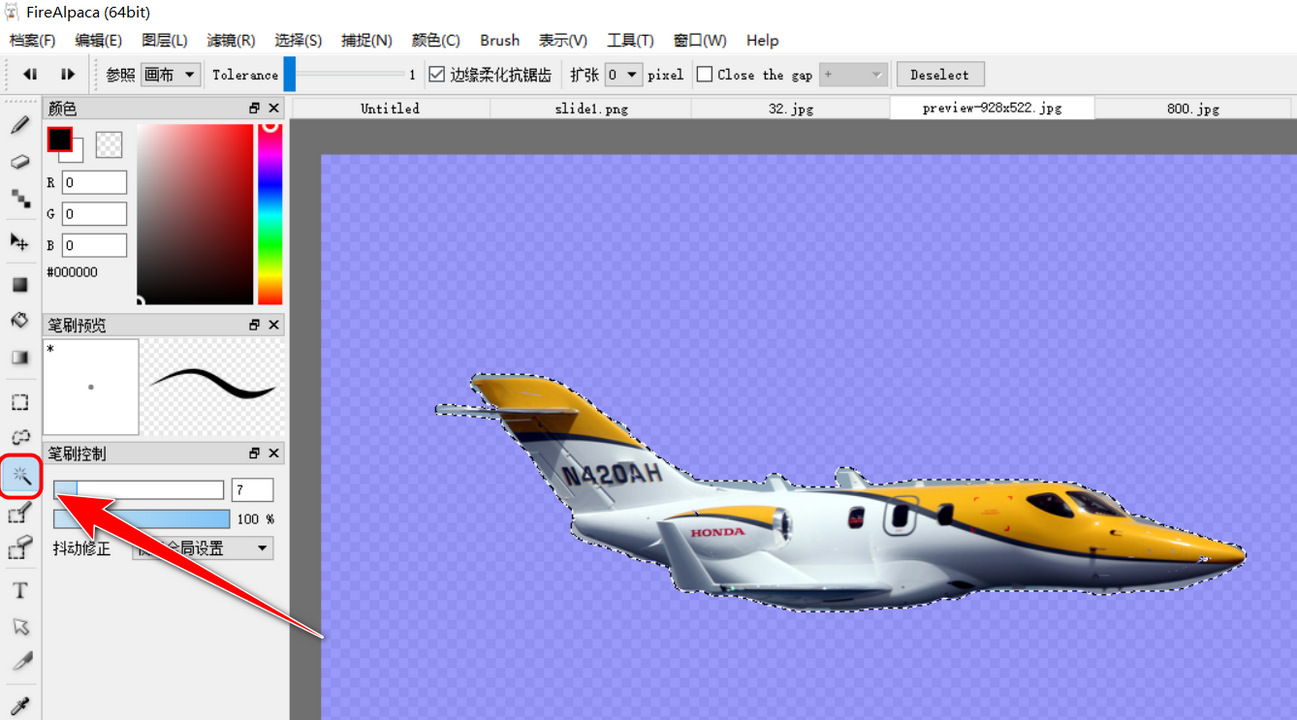Open the 档案(F) file menu
The height and width of the screenshot is (720, 1297).
click(x=32, y=40)
